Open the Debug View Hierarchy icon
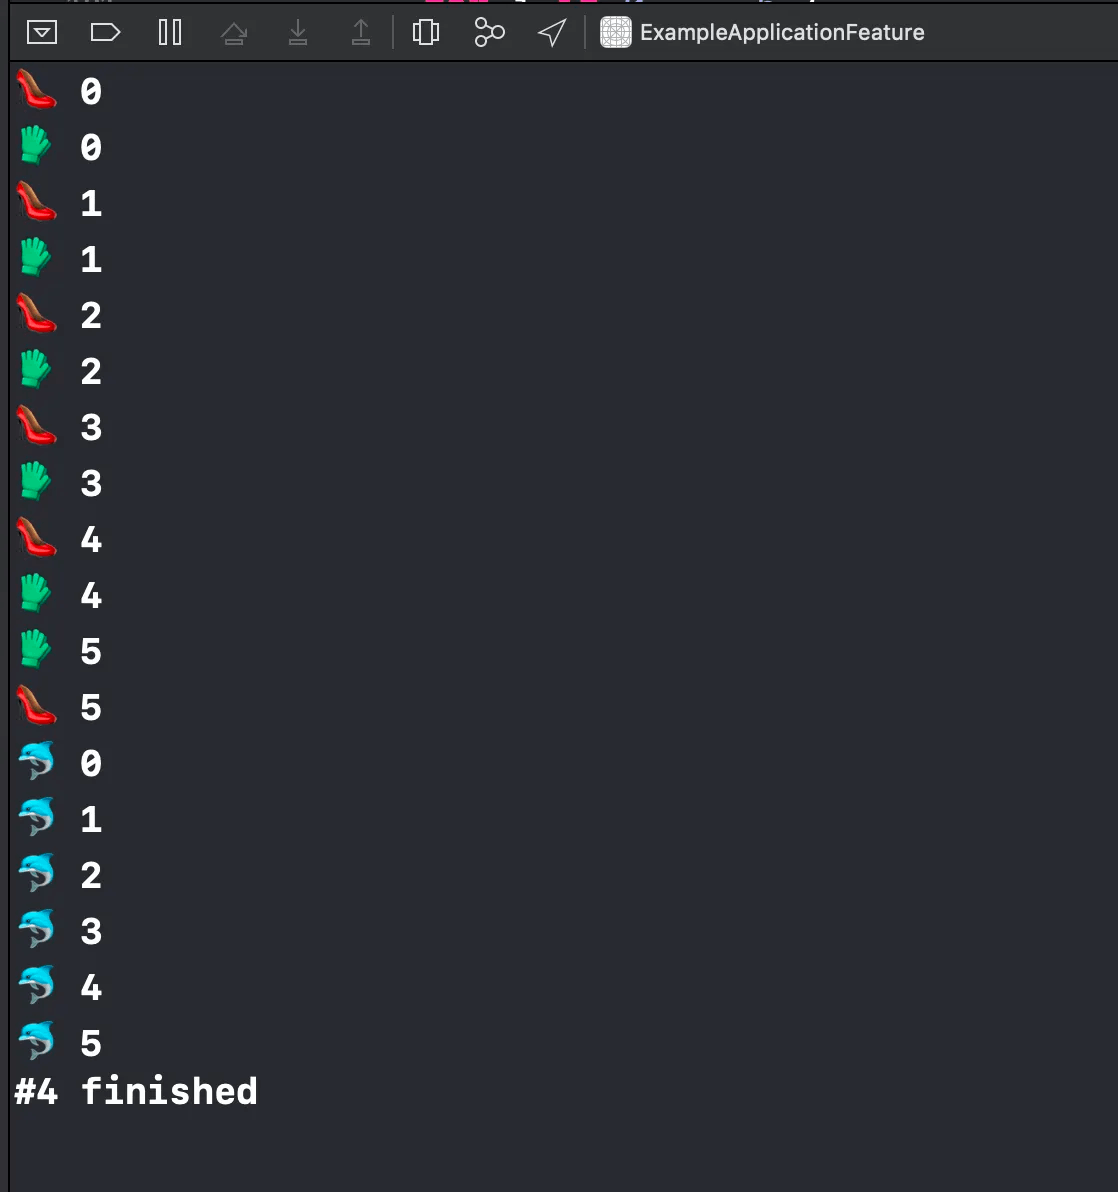This screenshot has height=1192, width=1118. [x=426, y=33]
